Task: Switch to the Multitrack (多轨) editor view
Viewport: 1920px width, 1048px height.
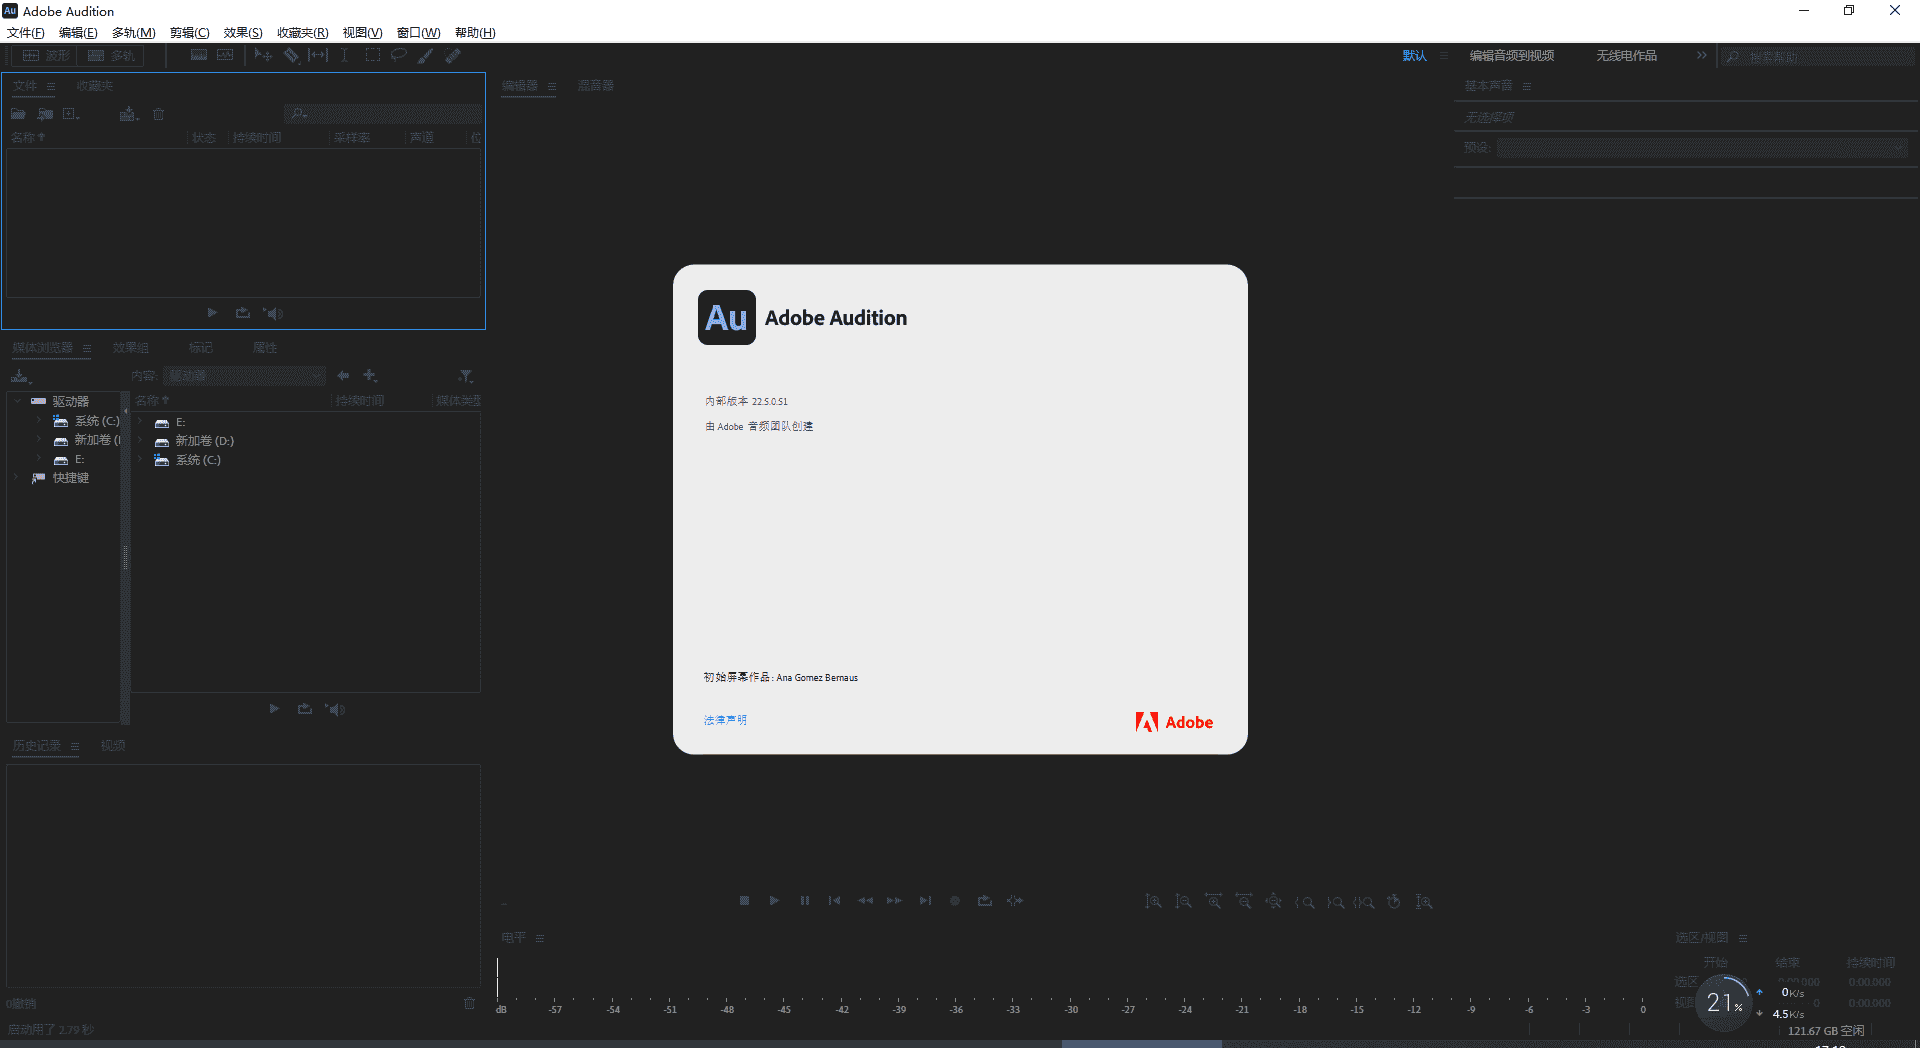Action: pyautogui.click(x=111, y=56)
